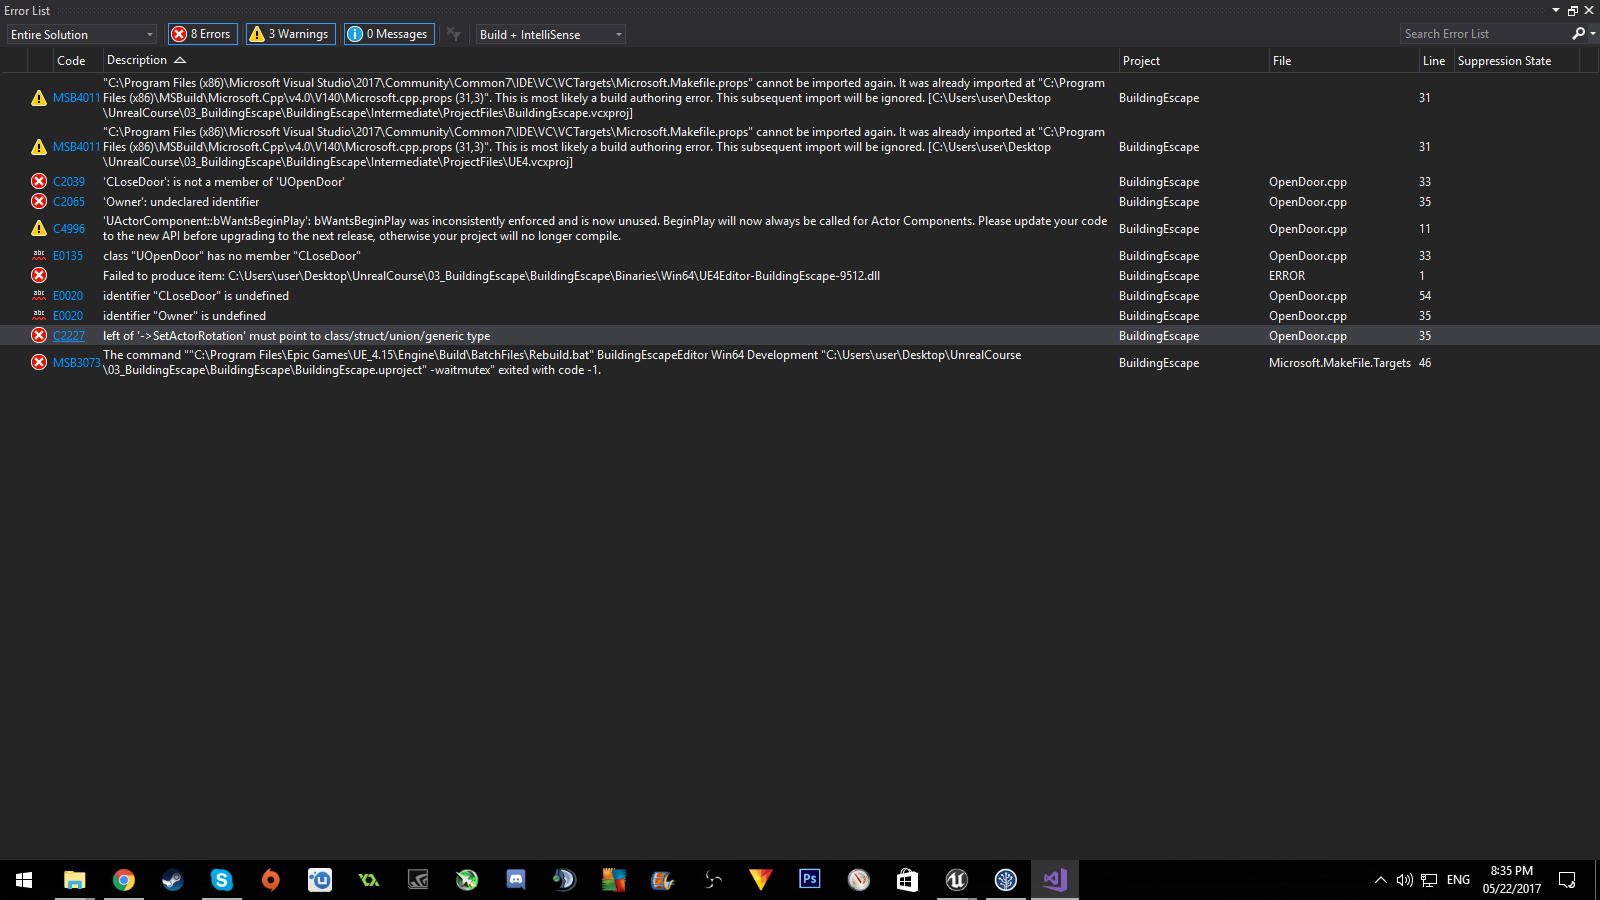This screenshot has width=1600, height=900.
Task: Open network settings in the system tray
Action: [1429, 880]
